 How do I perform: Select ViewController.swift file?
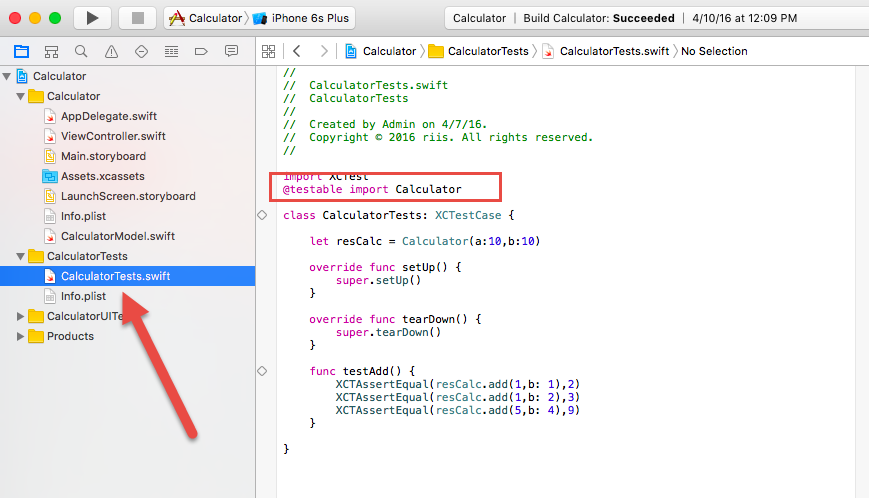coord(113,136)
